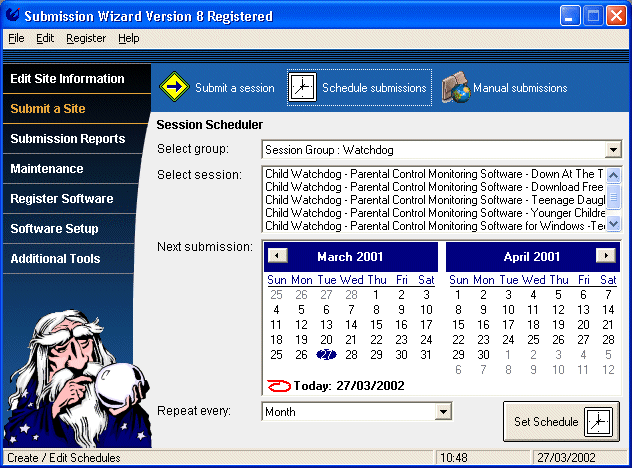Click the March 2001 calendar header

(350, 257)
